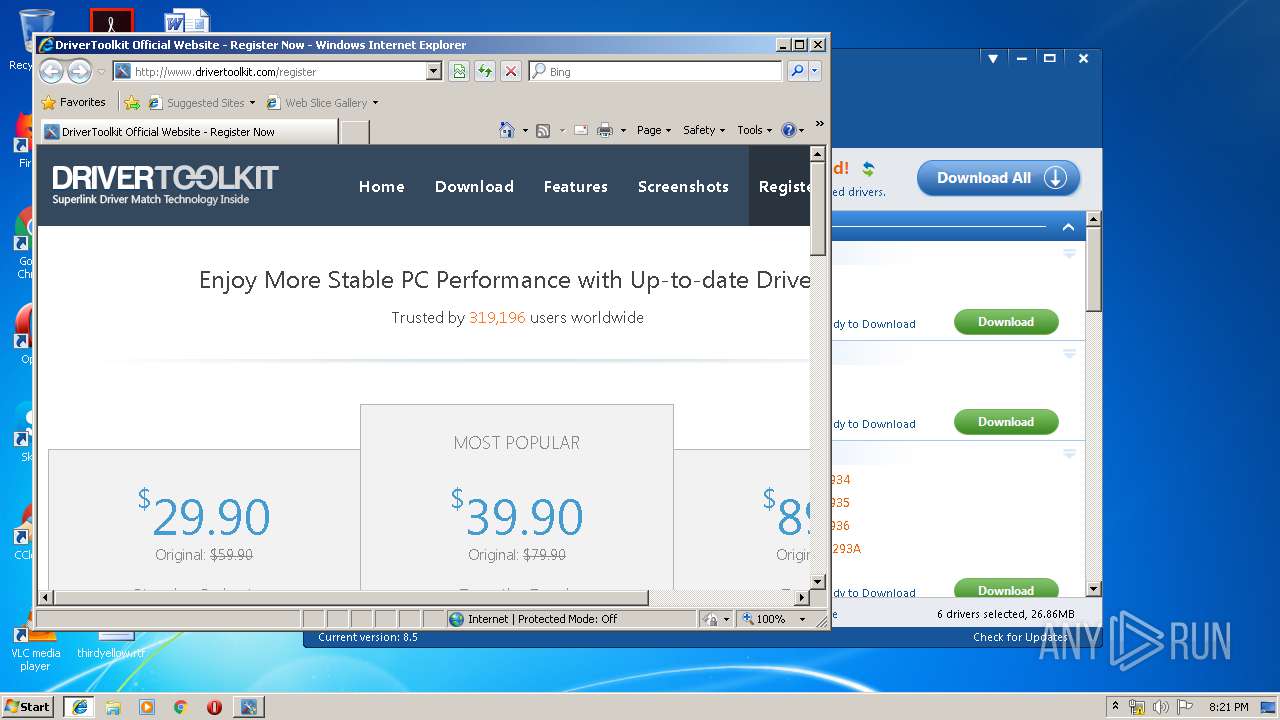Image resolution: width=1280 pixels, height=720 pixels.
Task: Stop loading with the red X icon
Action: (511, 71)
